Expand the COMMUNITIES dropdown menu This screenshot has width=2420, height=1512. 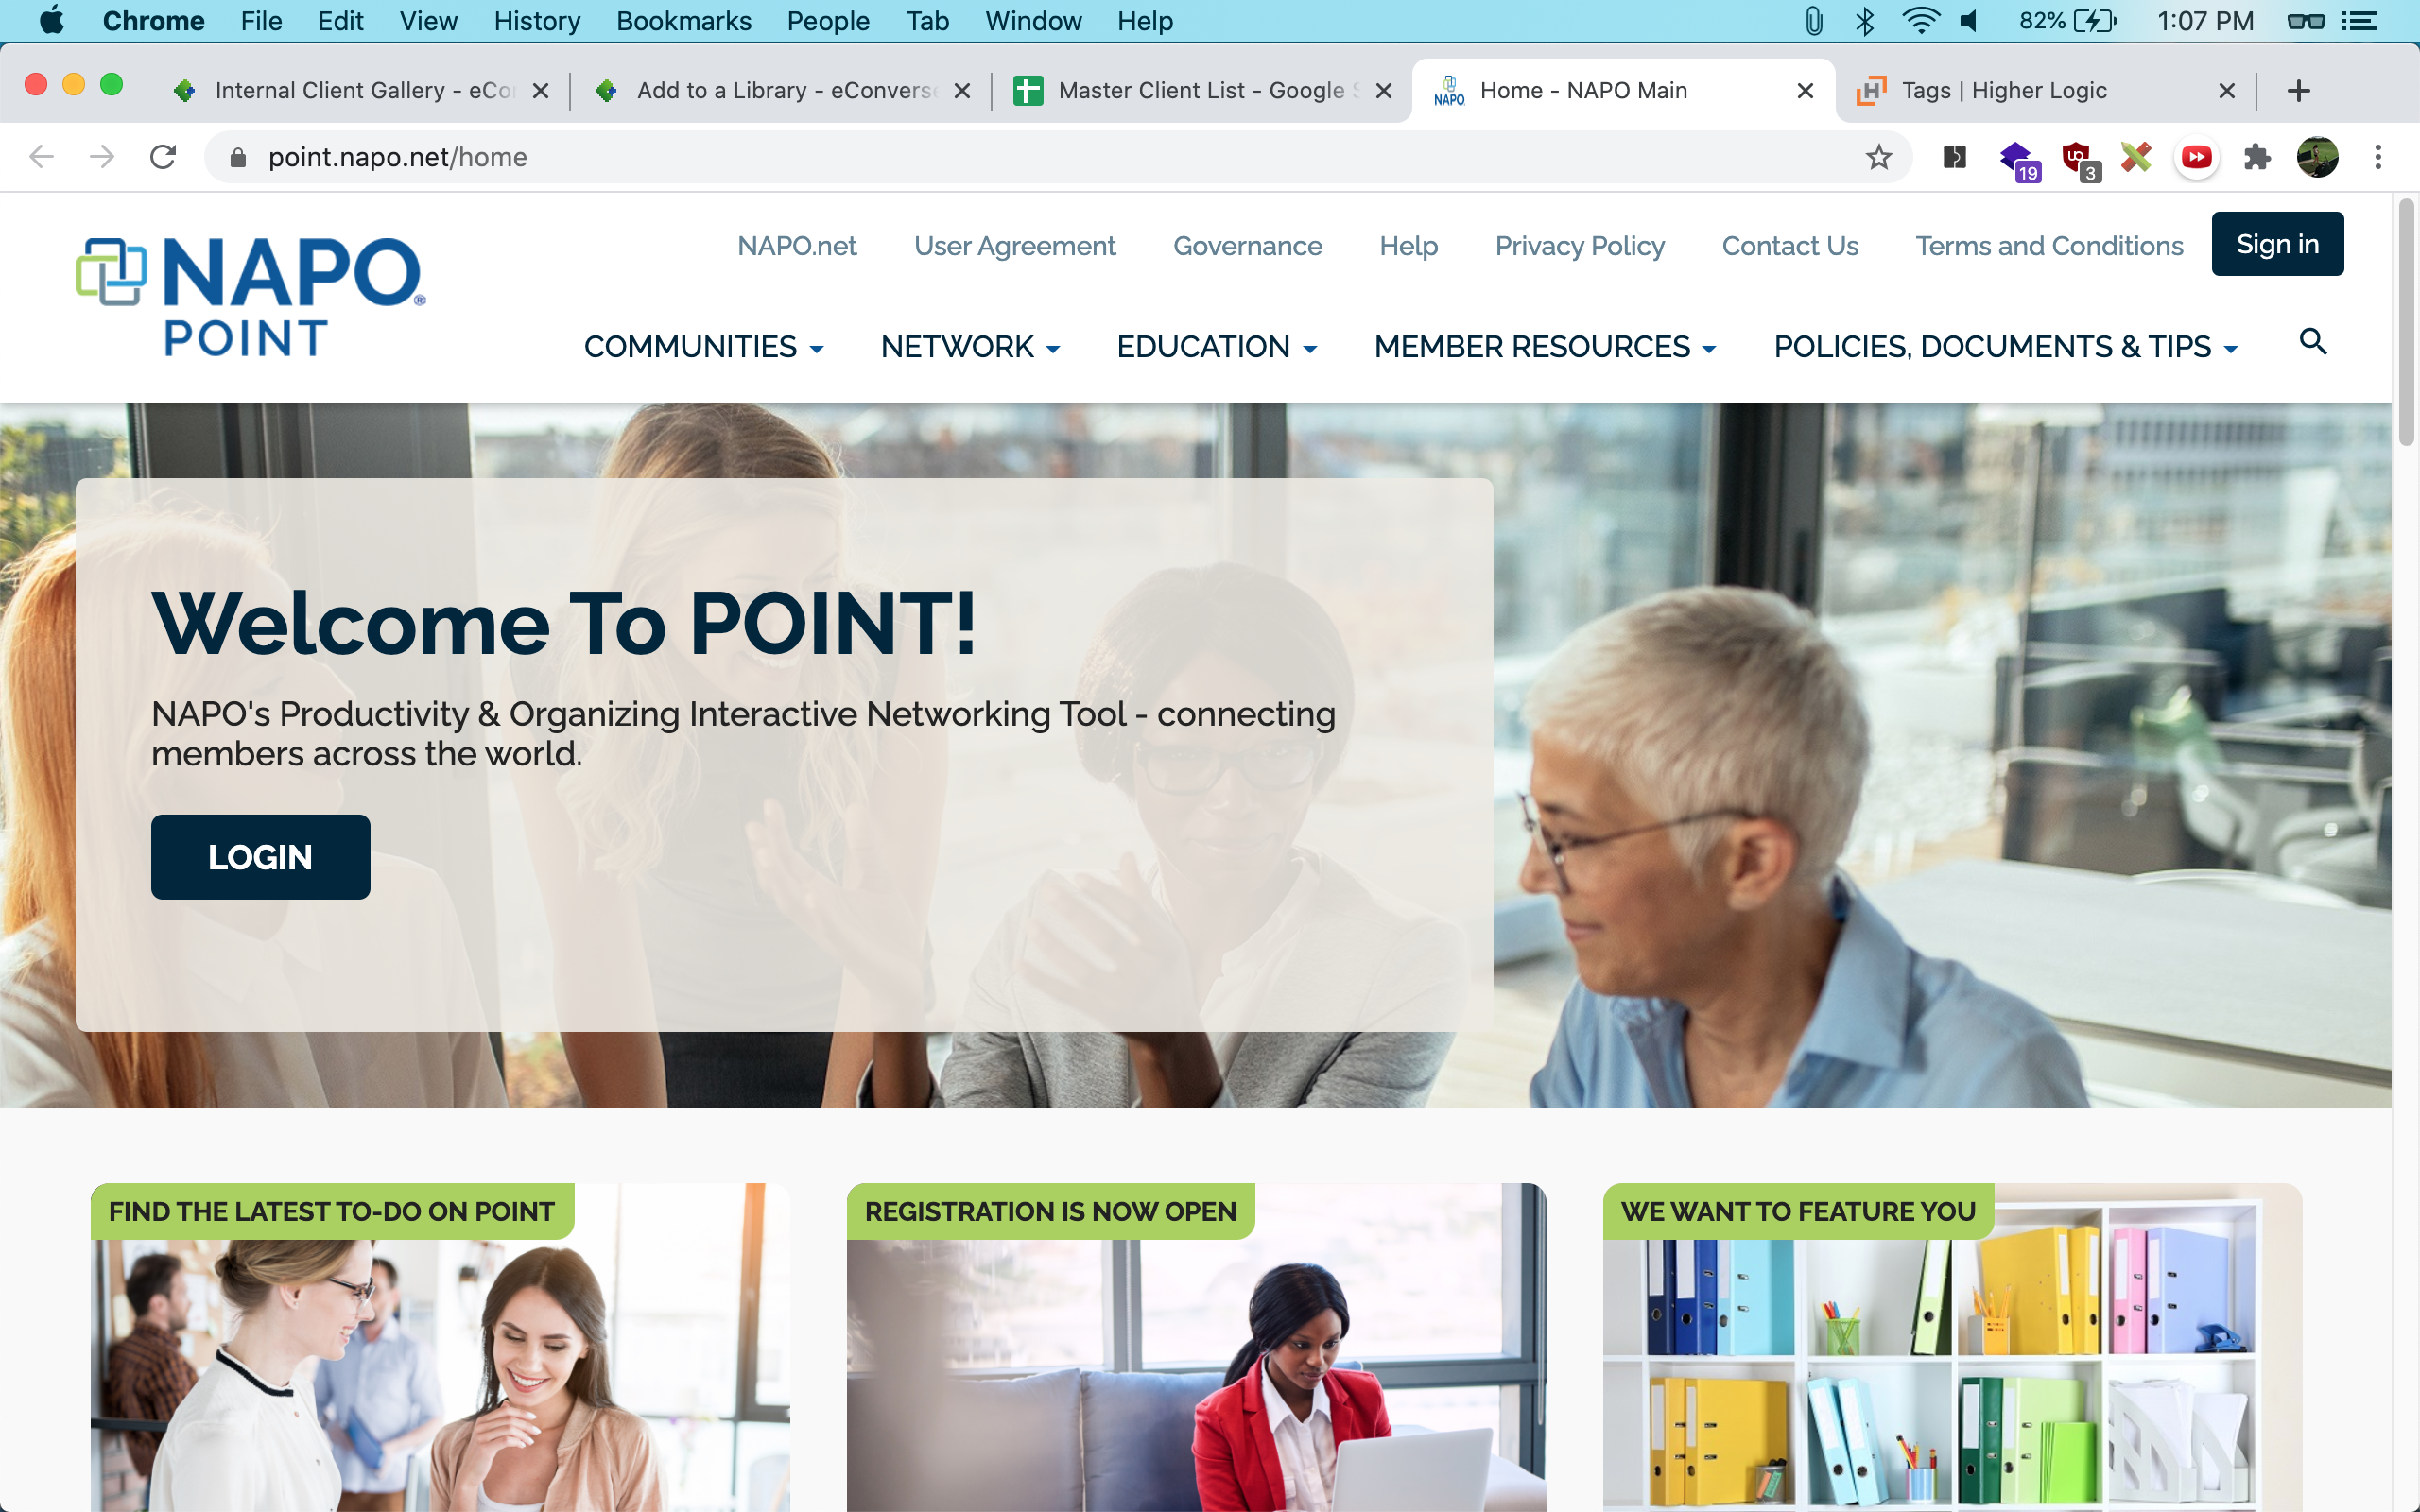[704, 347]
